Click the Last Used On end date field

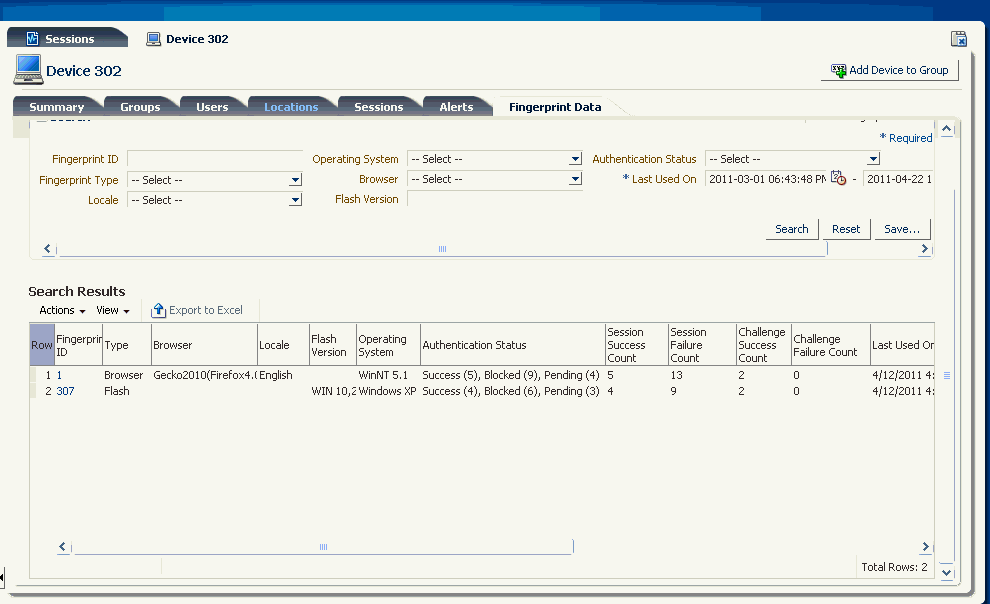point(898,179)
